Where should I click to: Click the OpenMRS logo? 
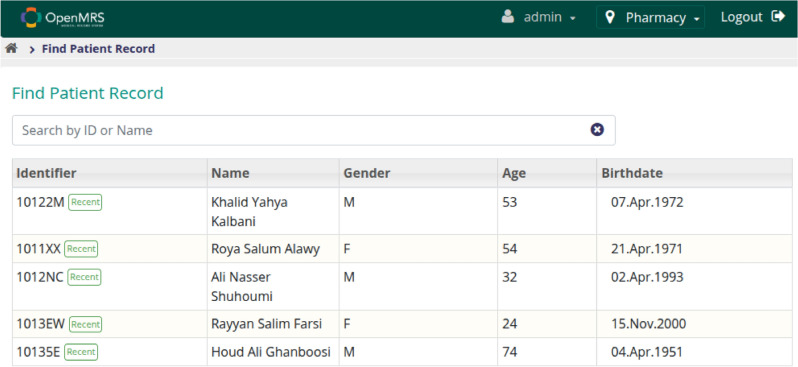click(x=63, y=18)
